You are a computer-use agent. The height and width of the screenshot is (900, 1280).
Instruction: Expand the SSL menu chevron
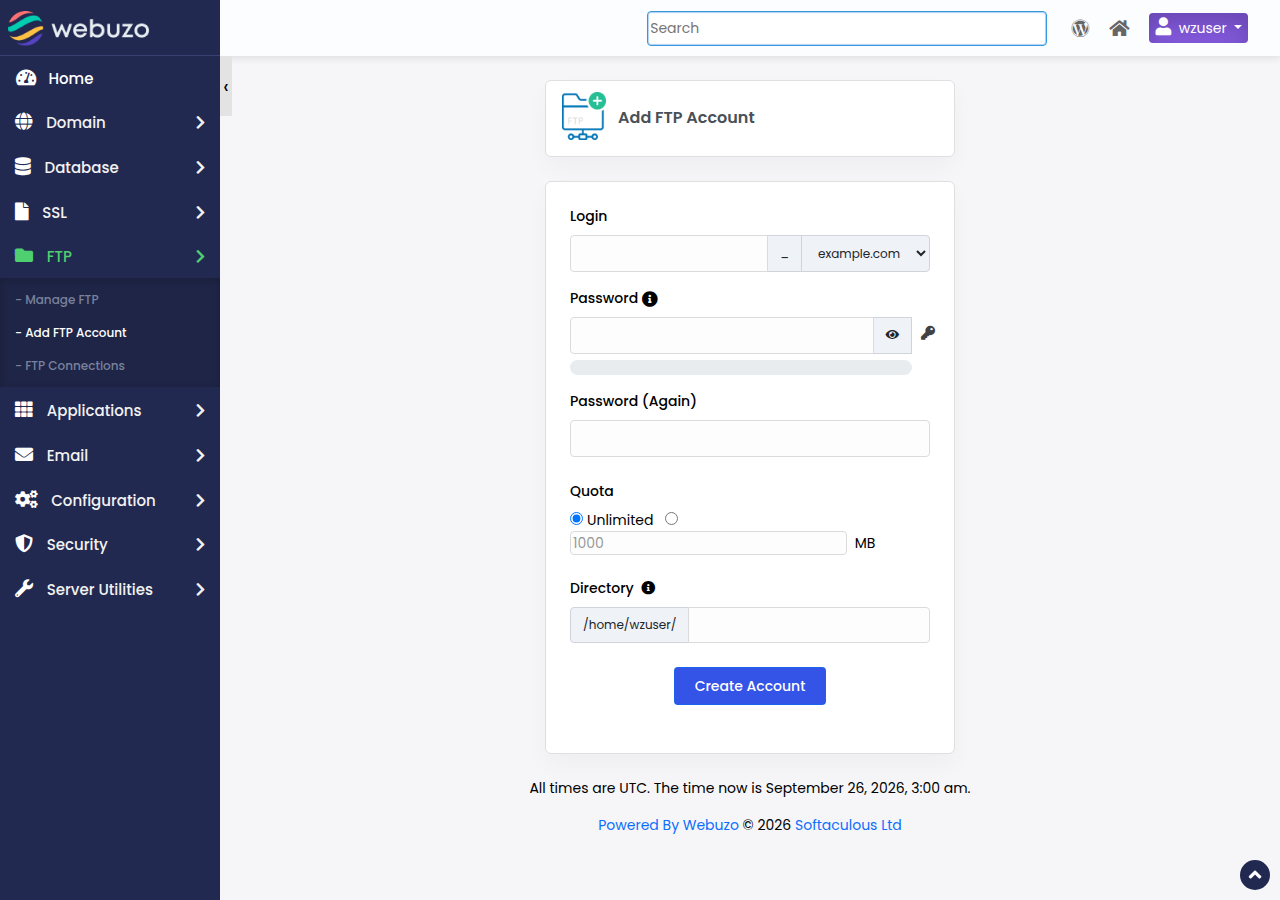pos(200,212)
